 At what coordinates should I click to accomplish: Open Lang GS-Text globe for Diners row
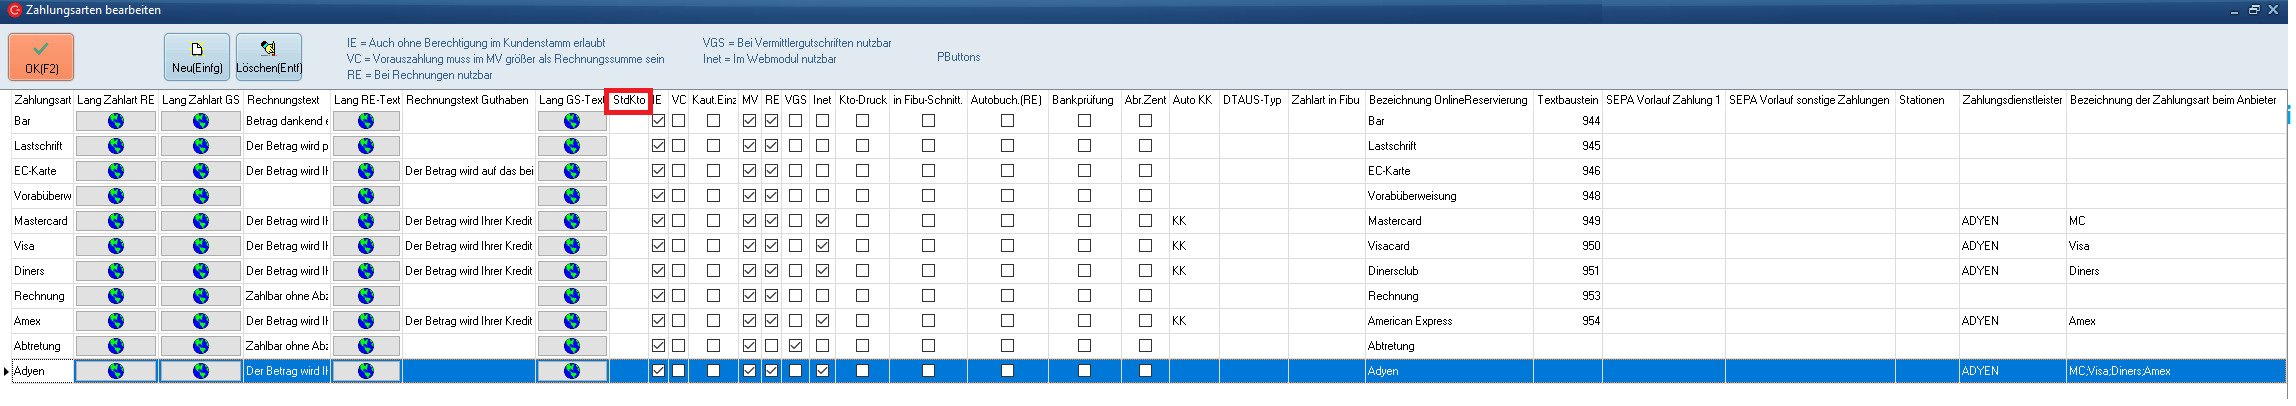tap(572, 271)
